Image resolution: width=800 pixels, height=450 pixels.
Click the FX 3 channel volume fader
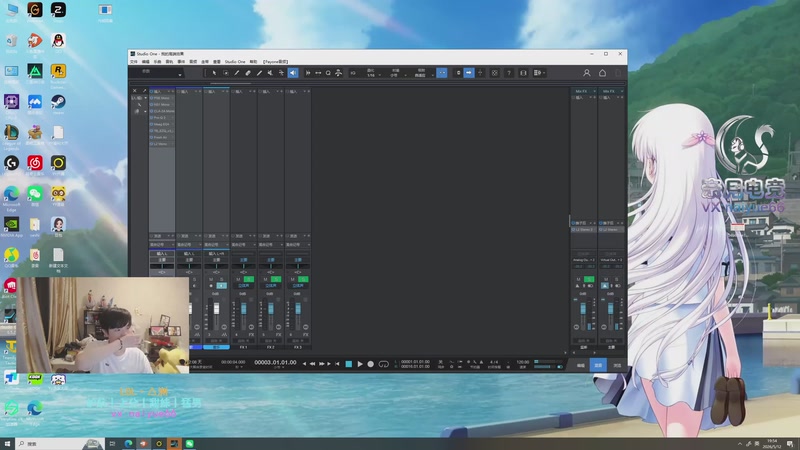point(298,309)
